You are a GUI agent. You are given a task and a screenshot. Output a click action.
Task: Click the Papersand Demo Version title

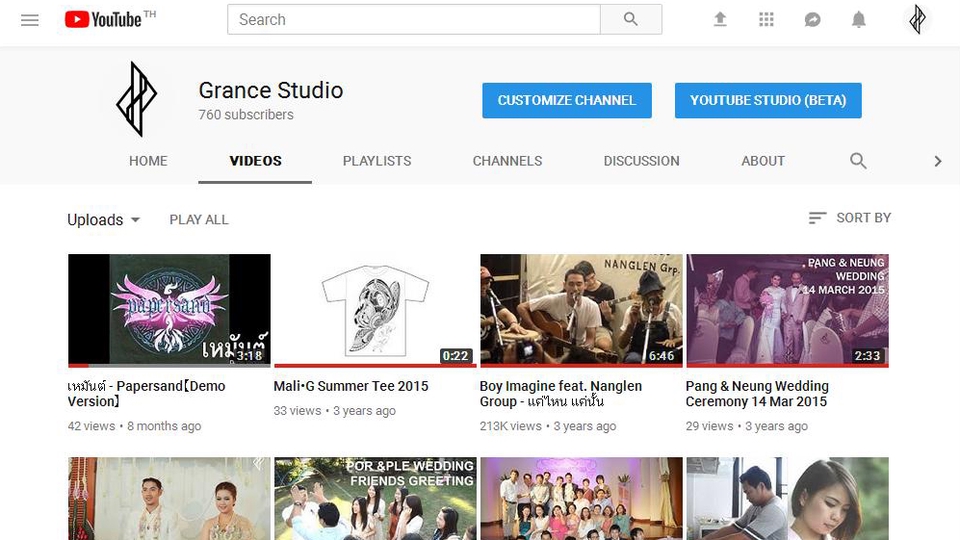click(146, 394)
